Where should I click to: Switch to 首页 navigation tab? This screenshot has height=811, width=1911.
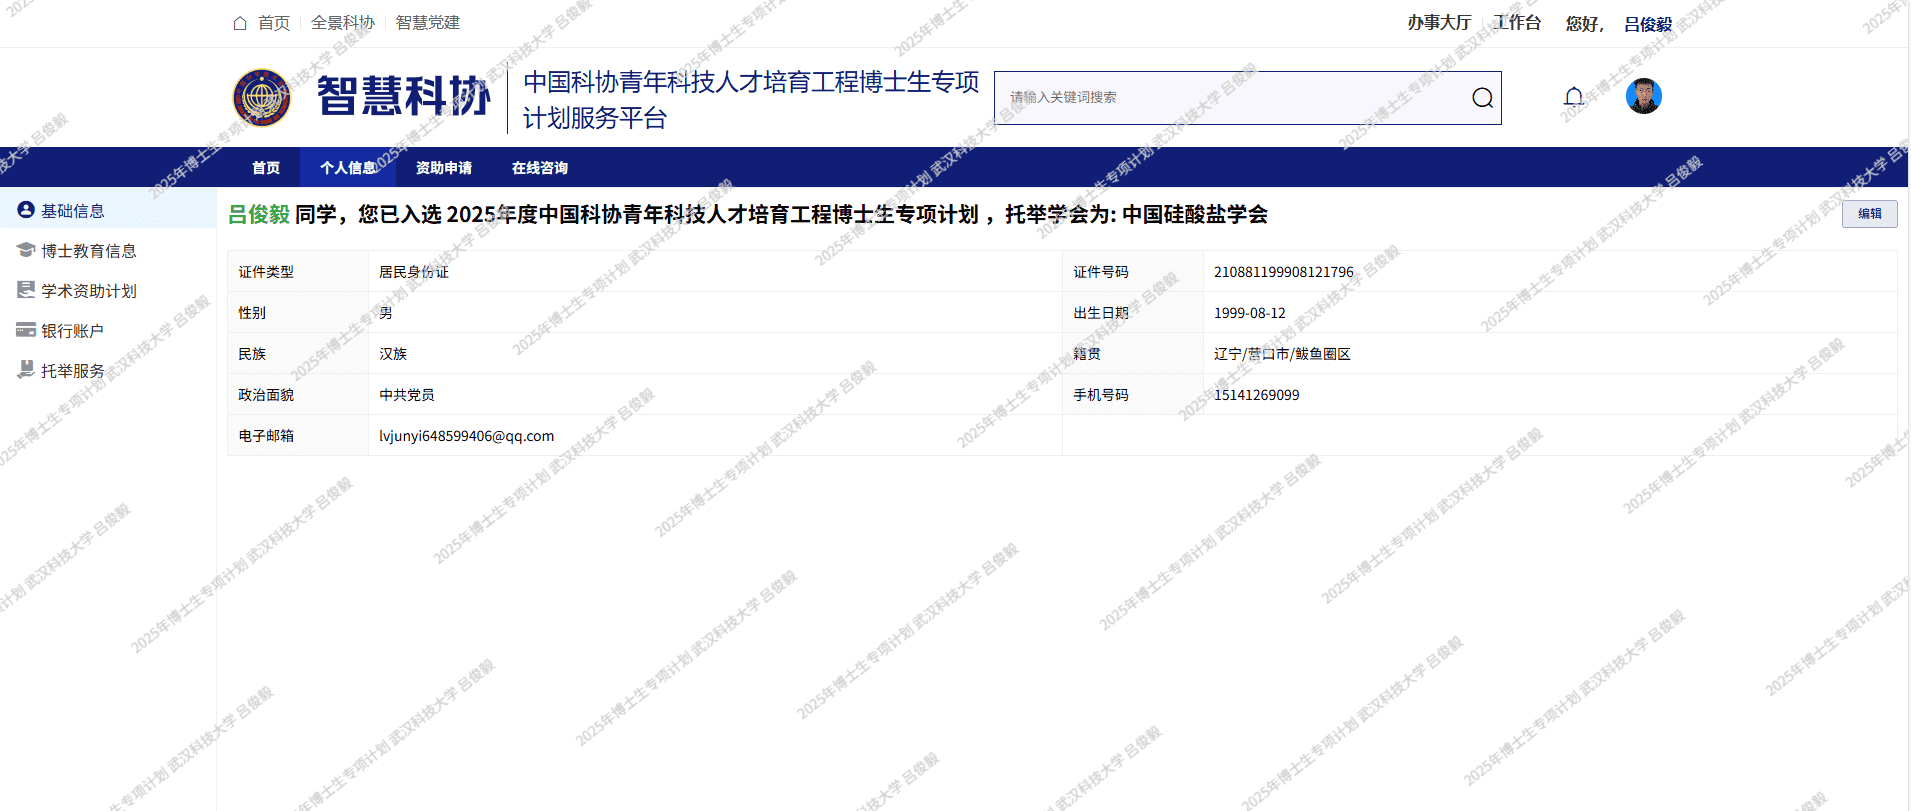tap(266, 168)
